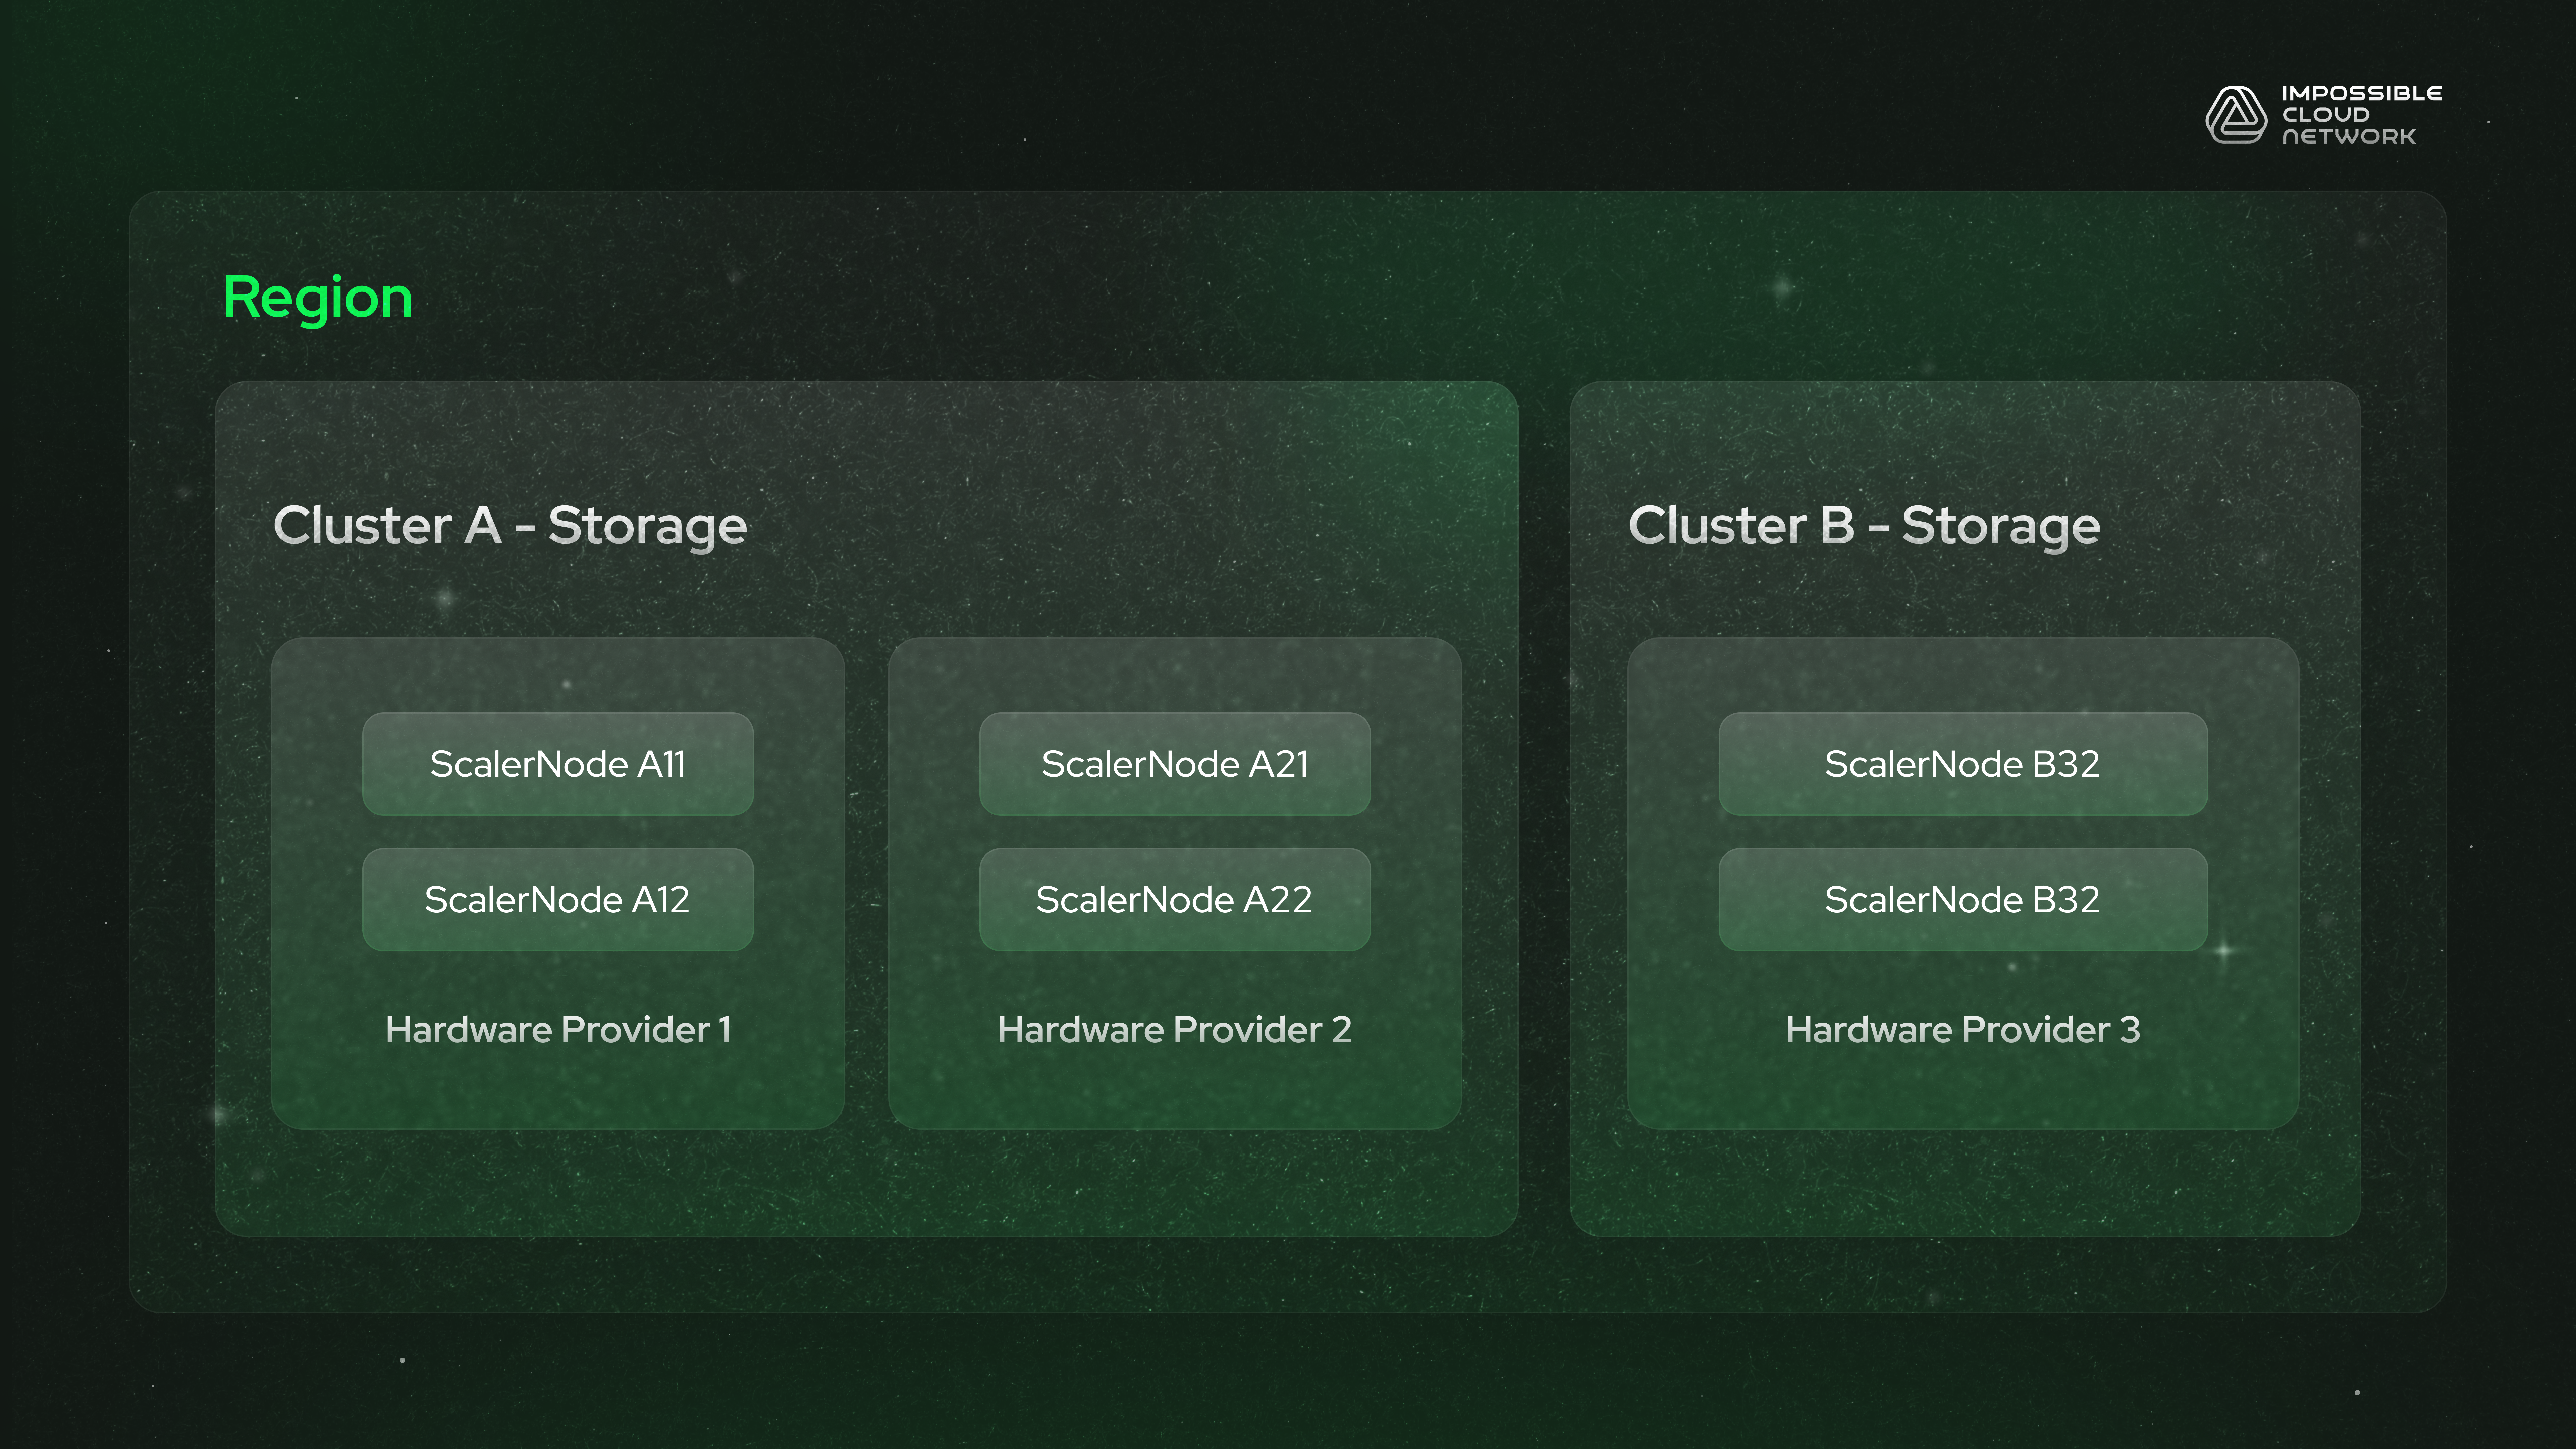Viewport: 2576px width, 1449px height.
Task: Select the ScalerNode A12 box
Action: click(558, 899)
